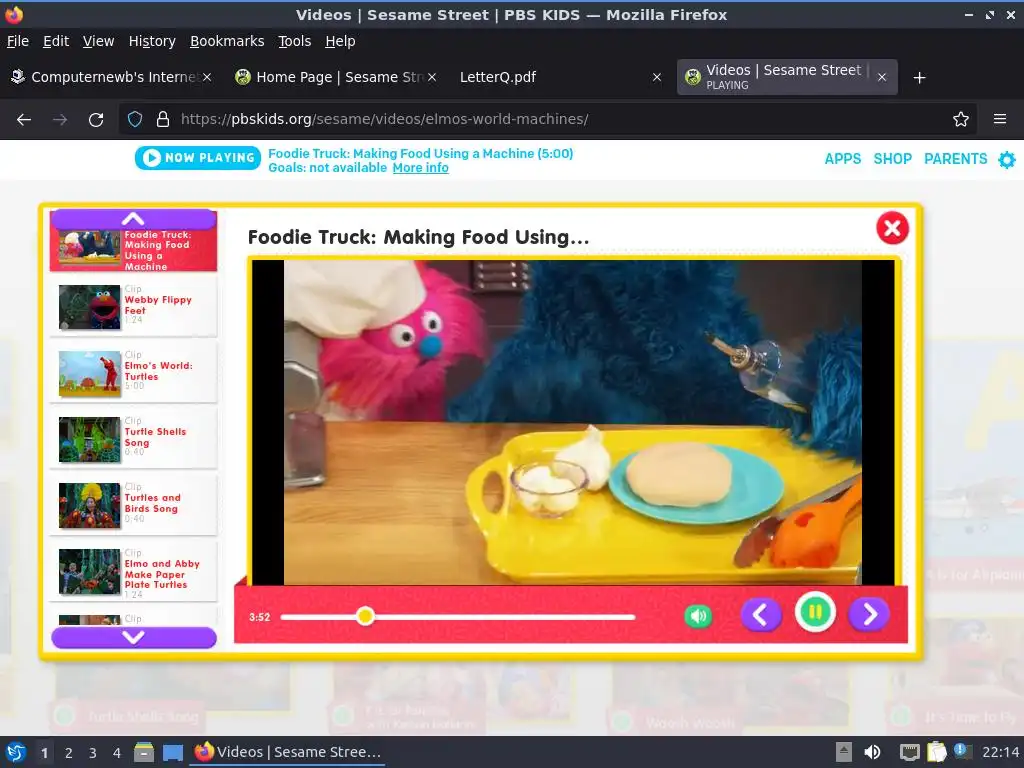The width and height of the screenshot is (1024, 768).
Task: Open the network monitor tray icon
Action: tap(909, 752)
